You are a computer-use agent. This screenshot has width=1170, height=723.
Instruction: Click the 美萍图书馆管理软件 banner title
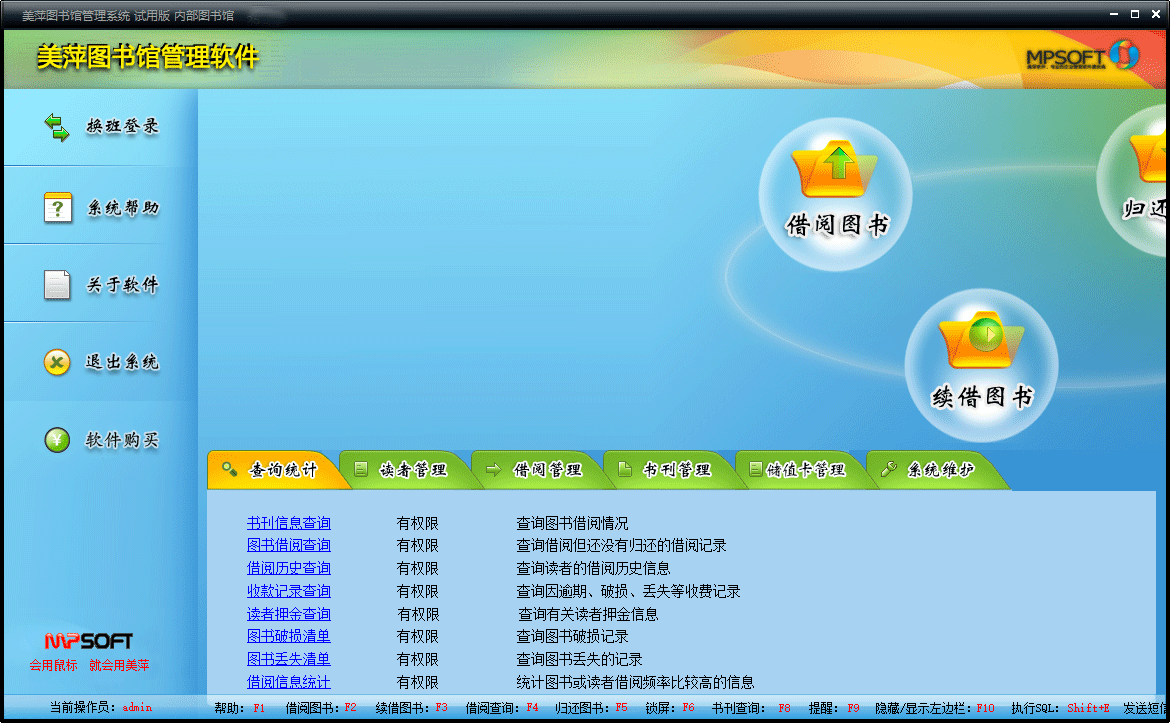(x=148, y=57)
